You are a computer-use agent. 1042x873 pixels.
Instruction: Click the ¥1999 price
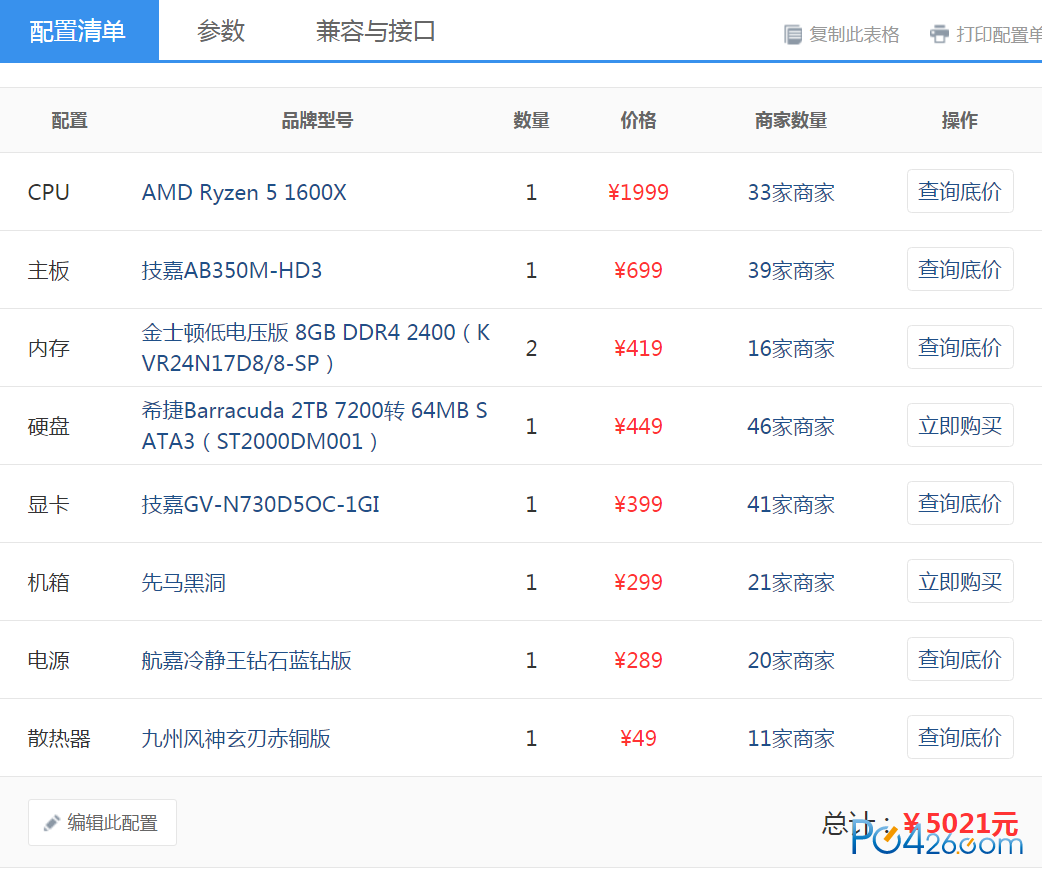(638, 193)
